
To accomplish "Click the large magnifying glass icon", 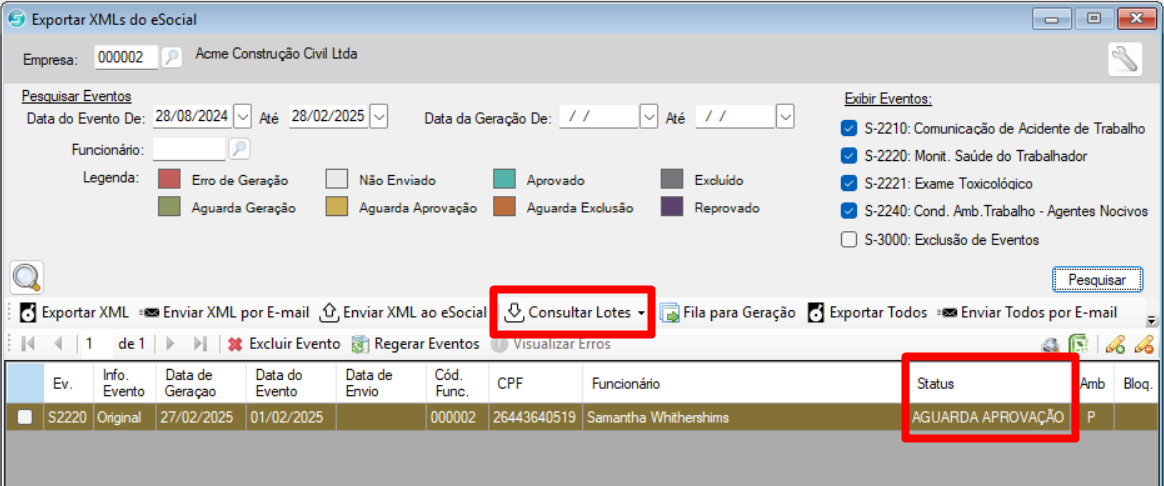I will (27, 277).
